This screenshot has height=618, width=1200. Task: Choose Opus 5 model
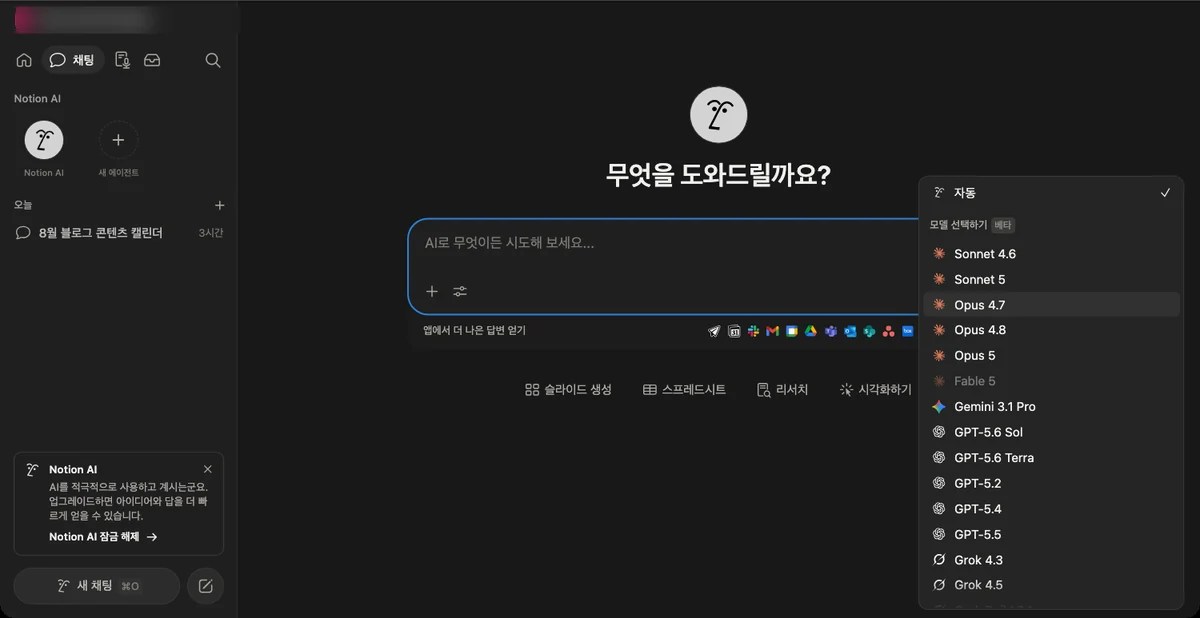pos(1051,356)
